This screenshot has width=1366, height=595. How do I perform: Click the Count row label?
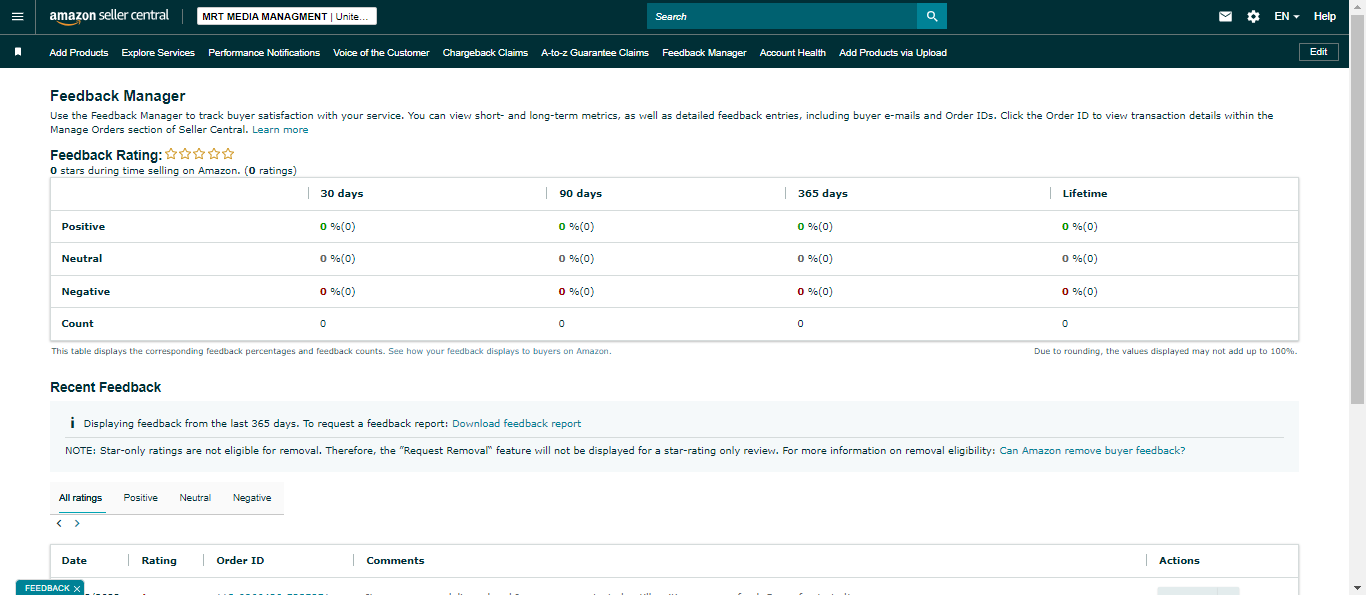click(77, 324)
